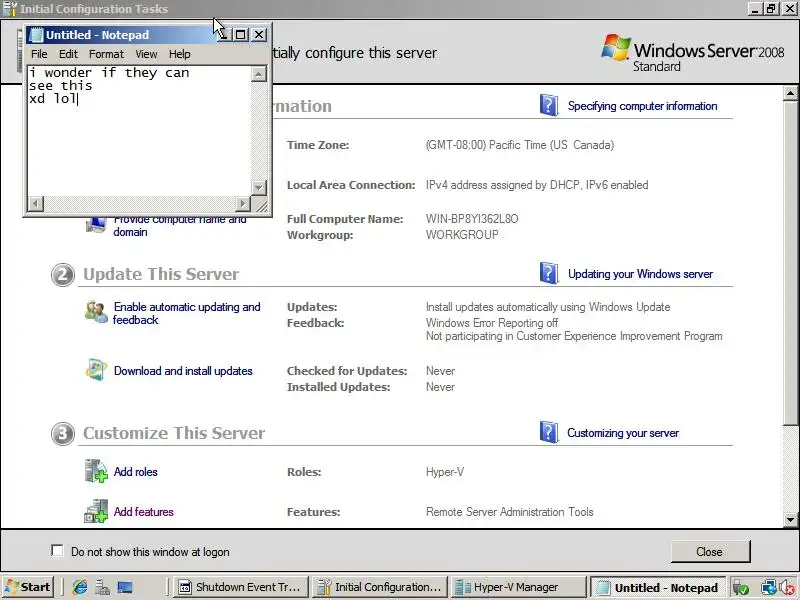The width and height of the screenshot is (800, 600).
Task: Click Notepad horizontal scrollbar left arrow
Action: point(35,204)
